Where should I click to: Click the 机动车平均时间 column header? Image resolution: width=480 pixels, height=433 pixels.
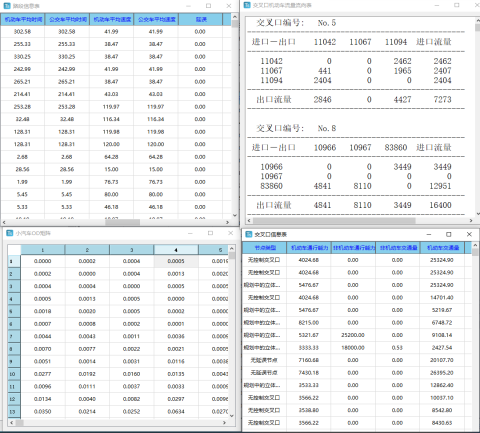(23, 19)
